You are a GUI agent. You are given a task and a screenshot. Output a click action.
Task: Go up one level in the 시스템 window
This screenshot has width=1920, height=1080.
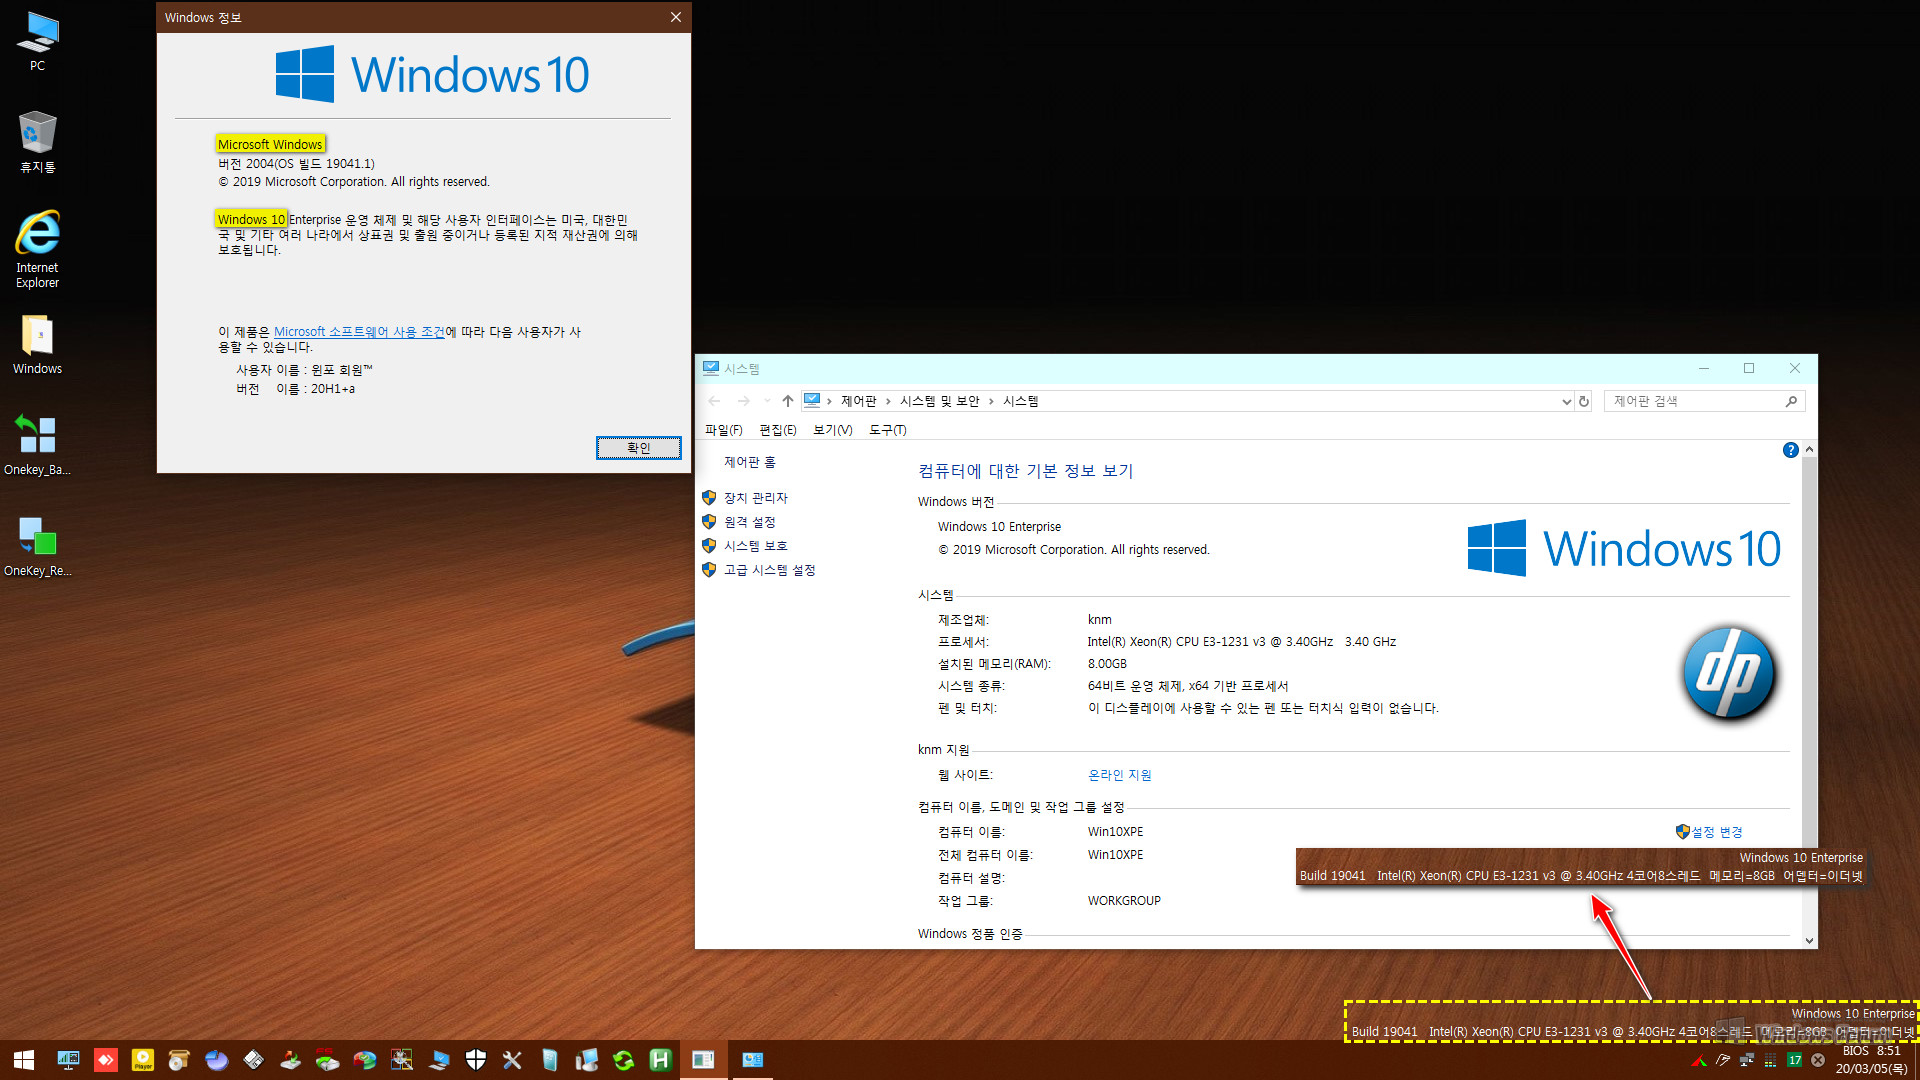788,401
